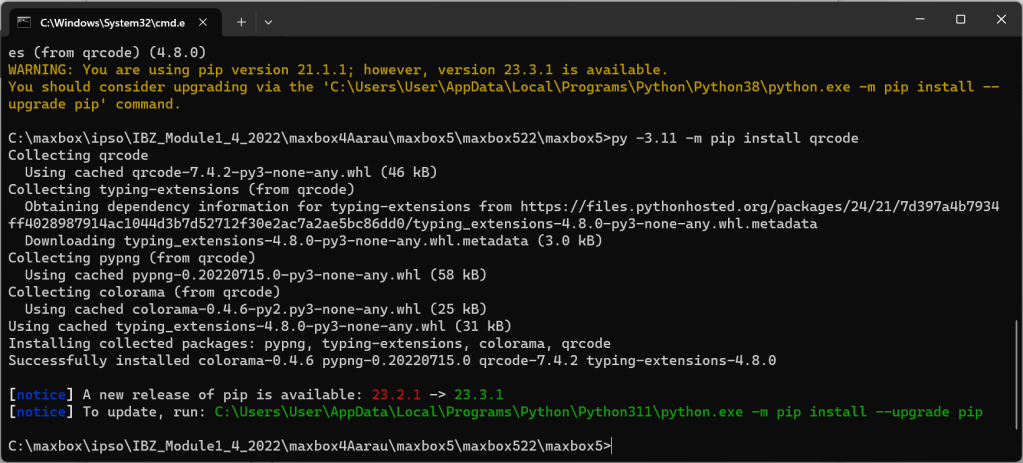This screenshot has width=1023, height=463.
Task: Click the green 23.3.1 version number
Action: (x=478, y=394)
